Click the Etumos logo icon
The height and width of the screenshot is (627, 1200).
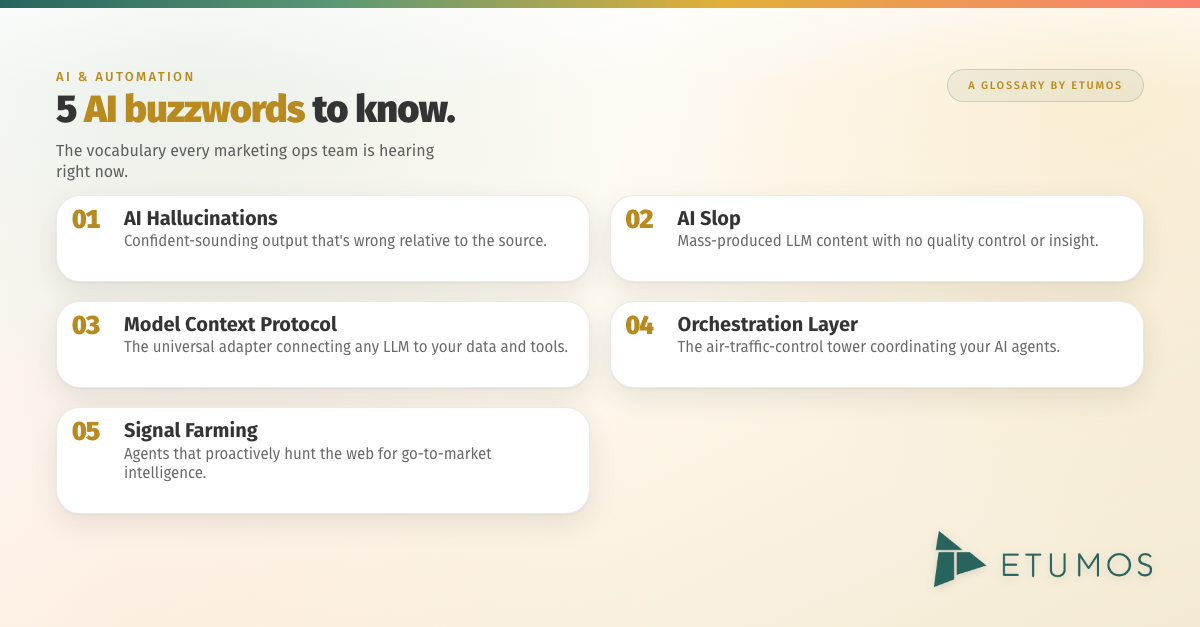pos(959,559)
